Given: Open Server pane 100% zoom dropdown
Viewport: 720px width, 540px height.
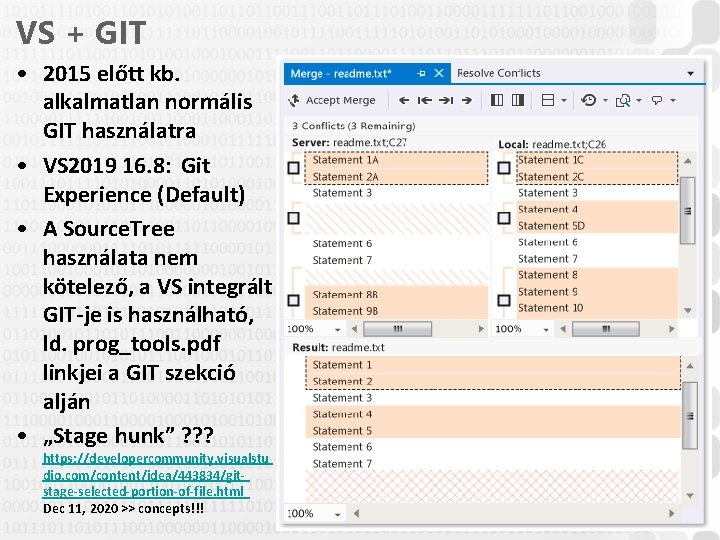Looking at the screenshot, I should (x=338, y=330).
